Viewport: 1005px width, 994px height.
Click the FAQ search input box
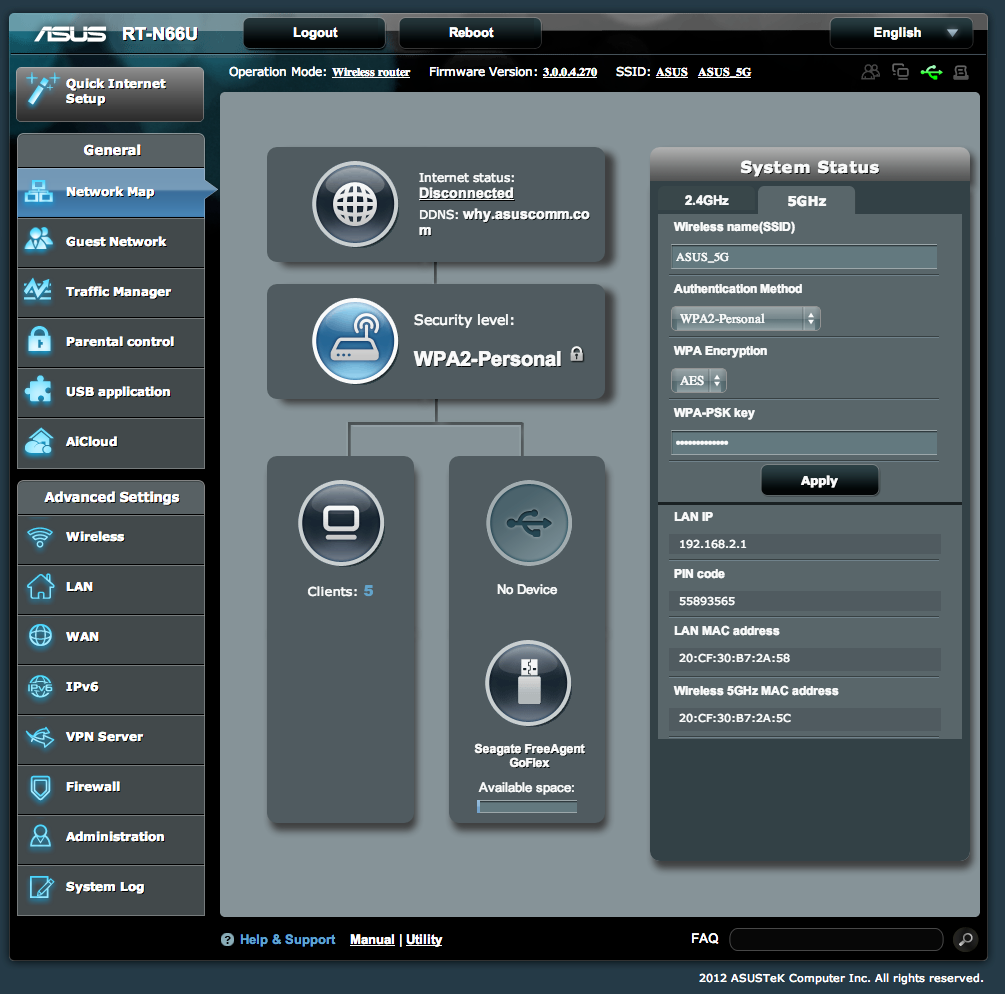coord(836,940)
